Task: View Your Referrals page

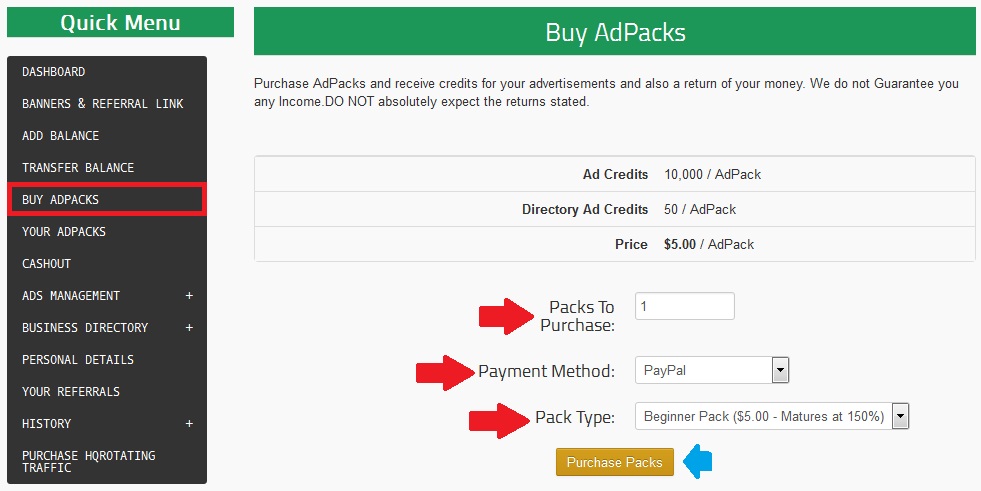Action: [x=71, y=392]
